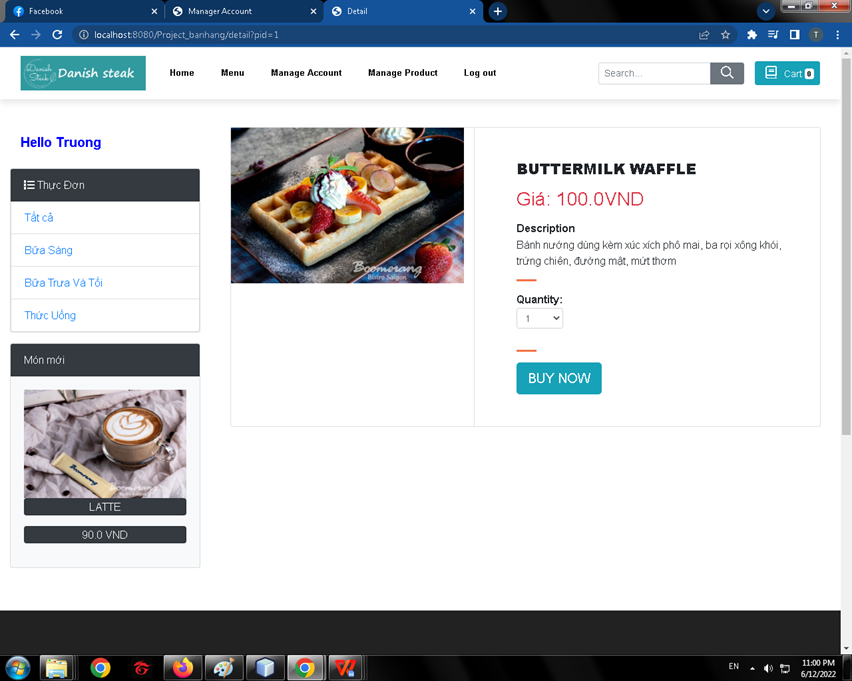Click the page vertical scrollbar
852x681 pixels.
point(846,245)
